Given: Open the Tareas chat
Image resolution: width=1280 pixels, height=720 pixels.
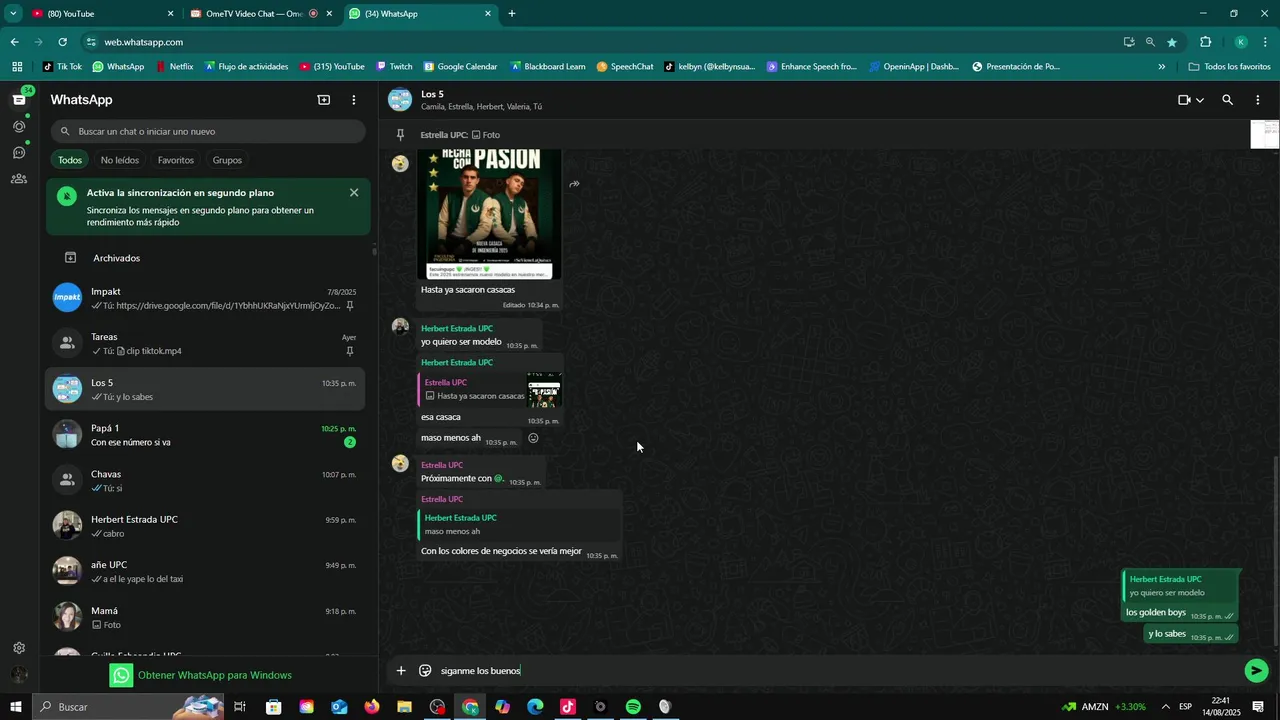Looking at the screenshot, I should [x=206, y=344].
